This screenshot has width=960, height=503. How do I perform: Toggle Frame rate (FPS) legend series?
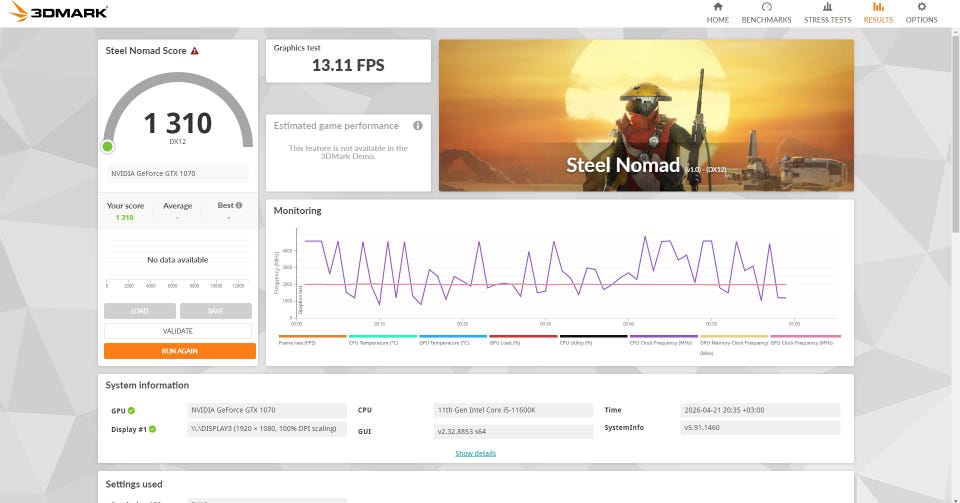coord(312,340)
